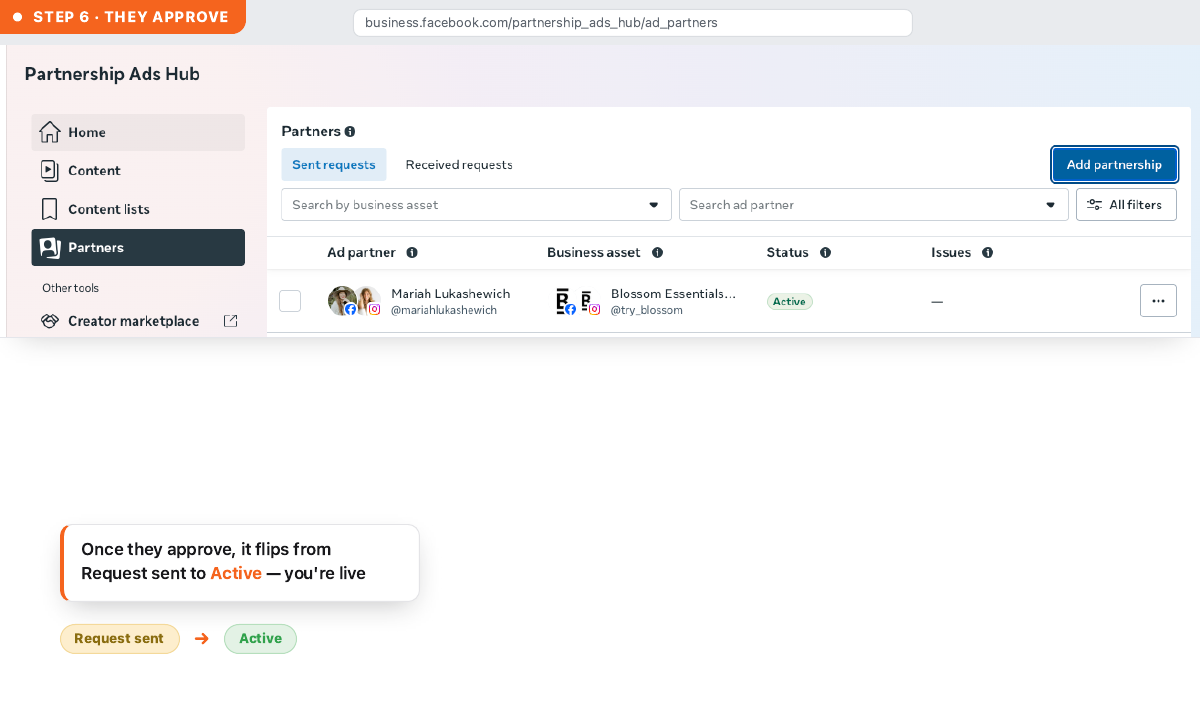Click the Content play icon in sidebar
The image size is (1200, 720).
tap(50, 170)
